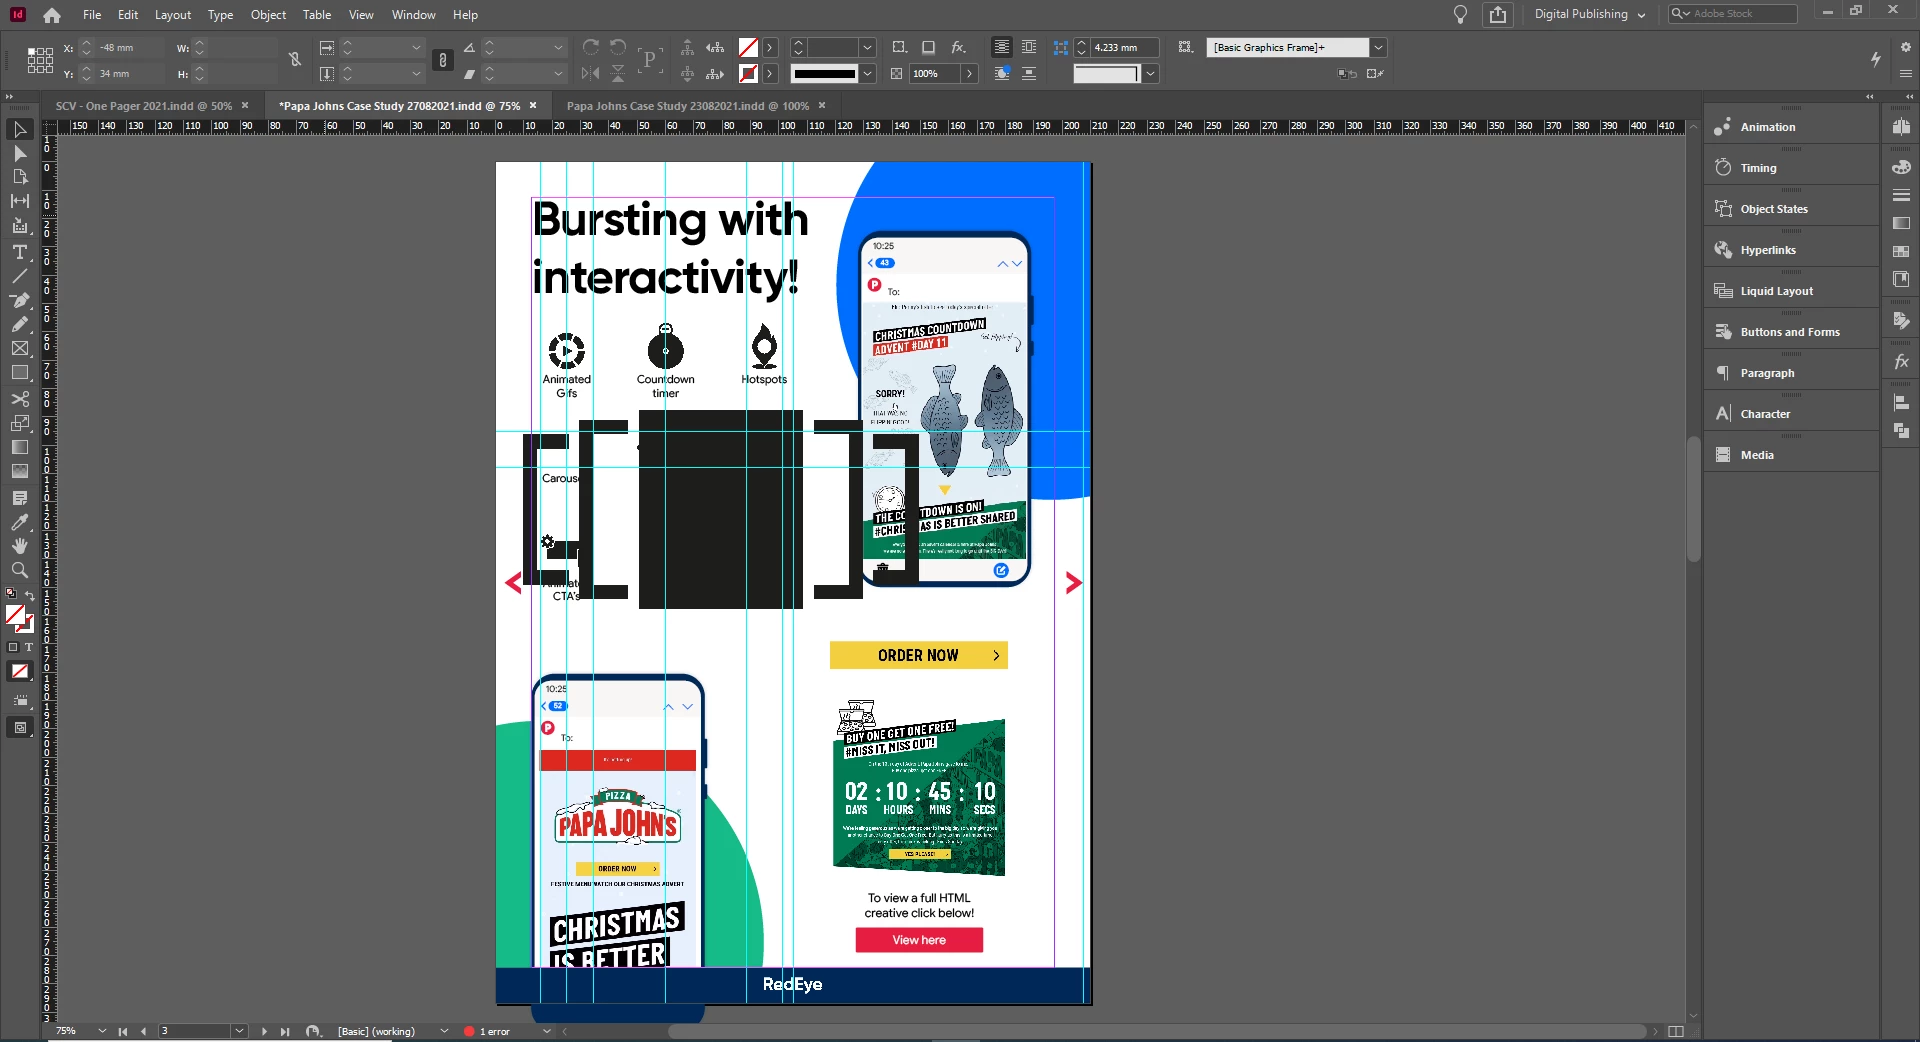
Task: Select the Gradient Swatch tool
Action: (x=19, y=447)
